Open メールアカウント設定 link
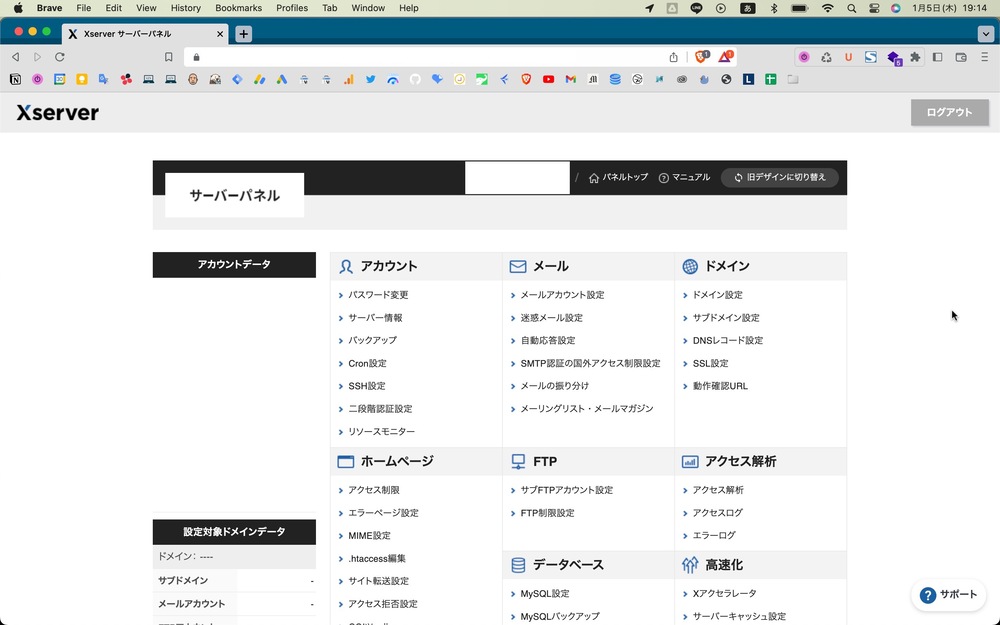Image resolution: width=1000 pixels, height=625 pixels. click(562, 295)
